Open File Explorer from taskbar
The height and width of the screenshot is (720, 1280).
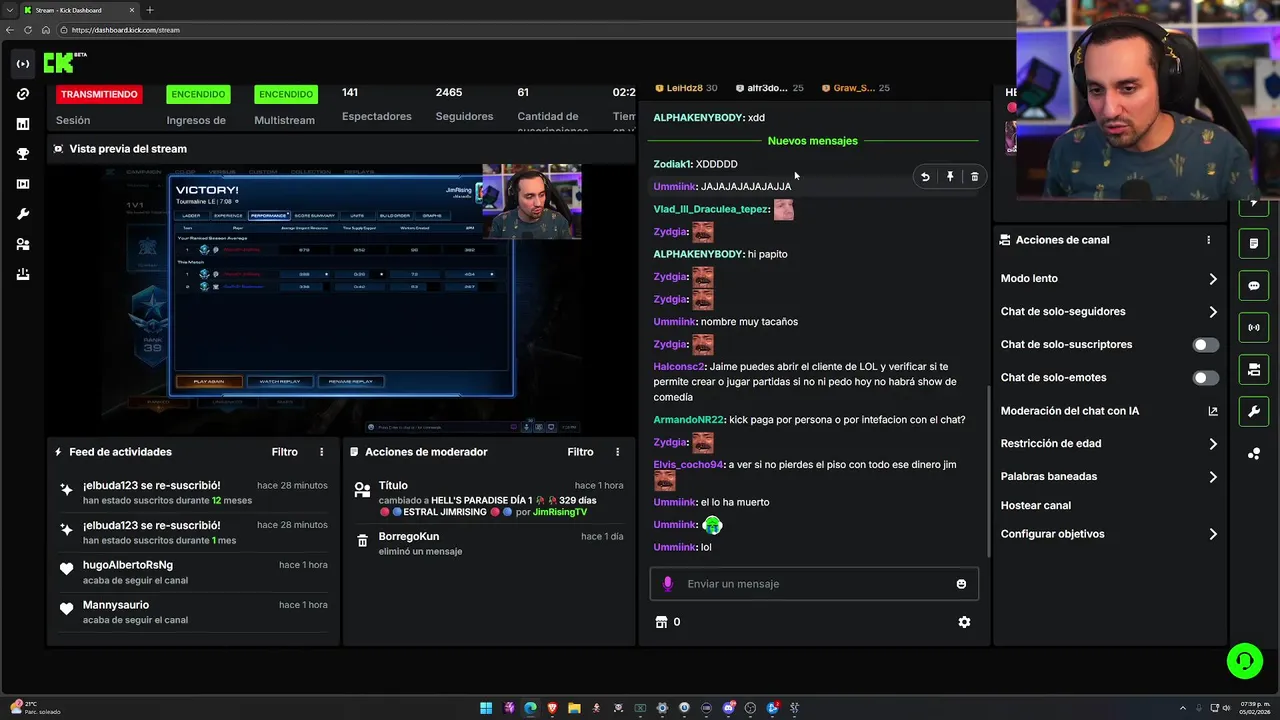(574, 708)
